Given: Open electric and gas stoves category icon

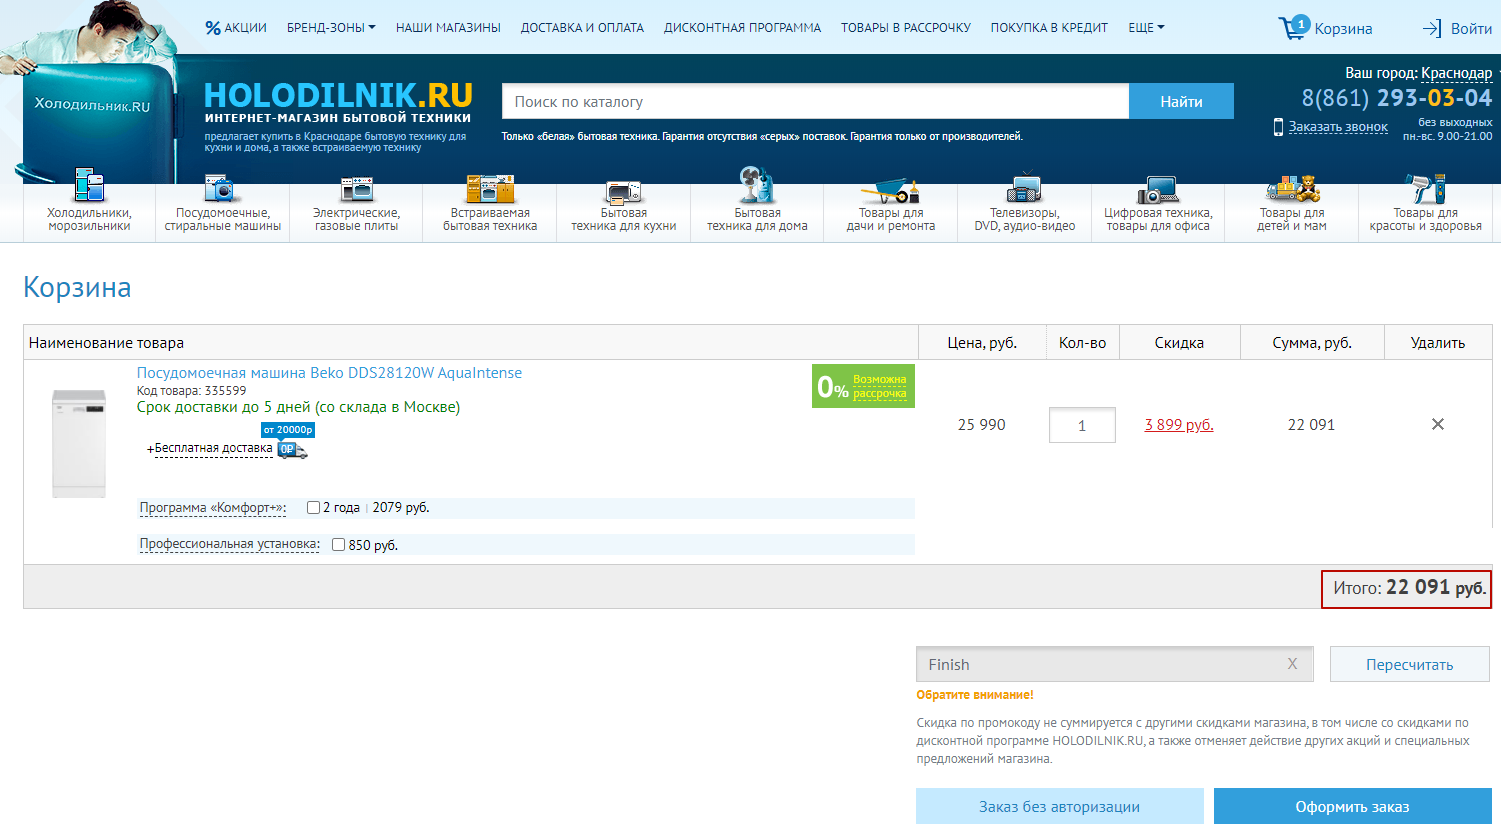Looking at the screenshot, I should pyautogui.click(x=356, y=189).
